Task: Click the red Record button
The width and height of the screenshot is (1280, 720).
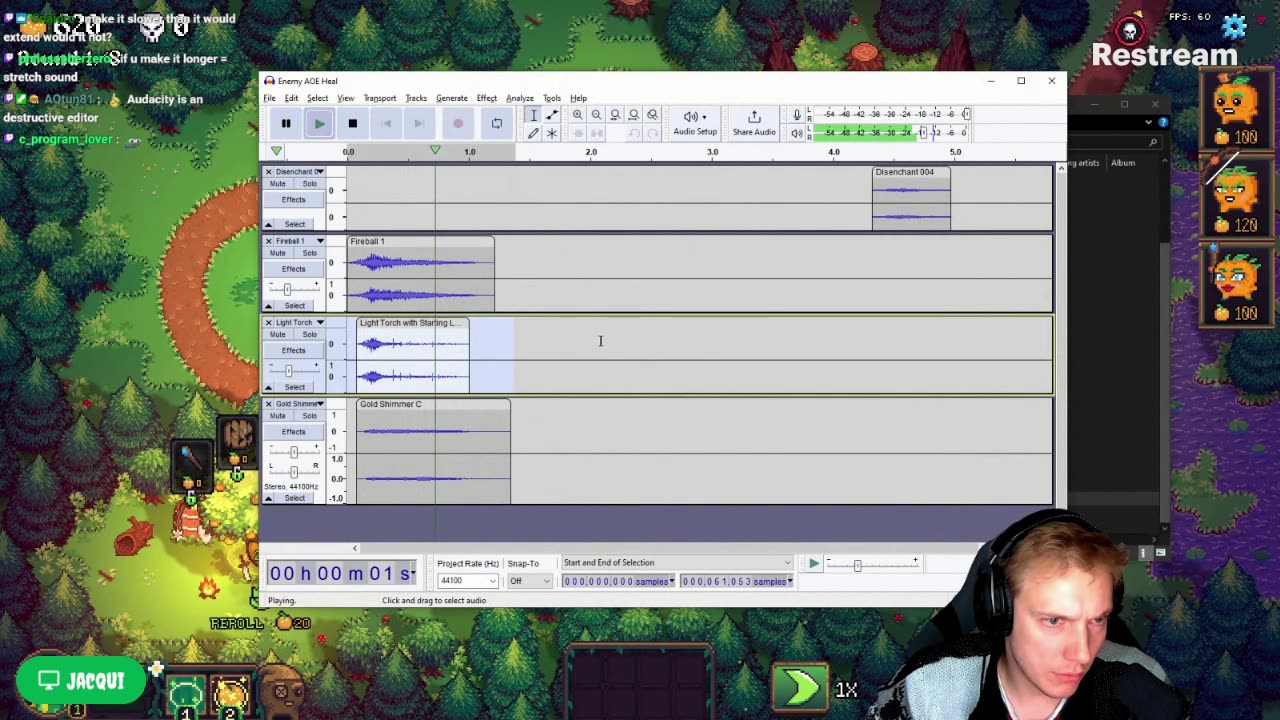Action: [x=458, y=123]
